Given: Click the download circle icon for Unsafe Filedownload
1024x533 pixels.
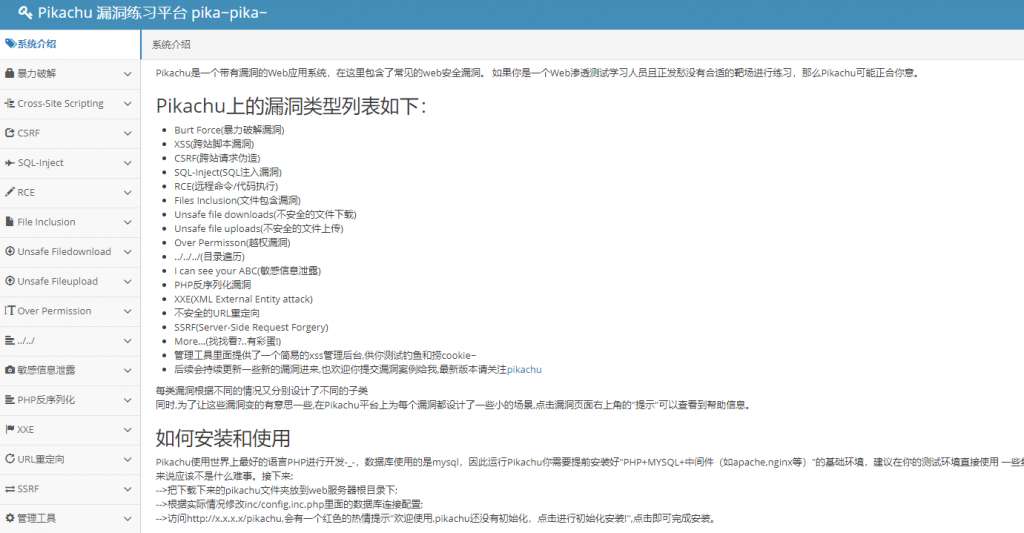Looking at the screenshot, I should tap(10, 251).
